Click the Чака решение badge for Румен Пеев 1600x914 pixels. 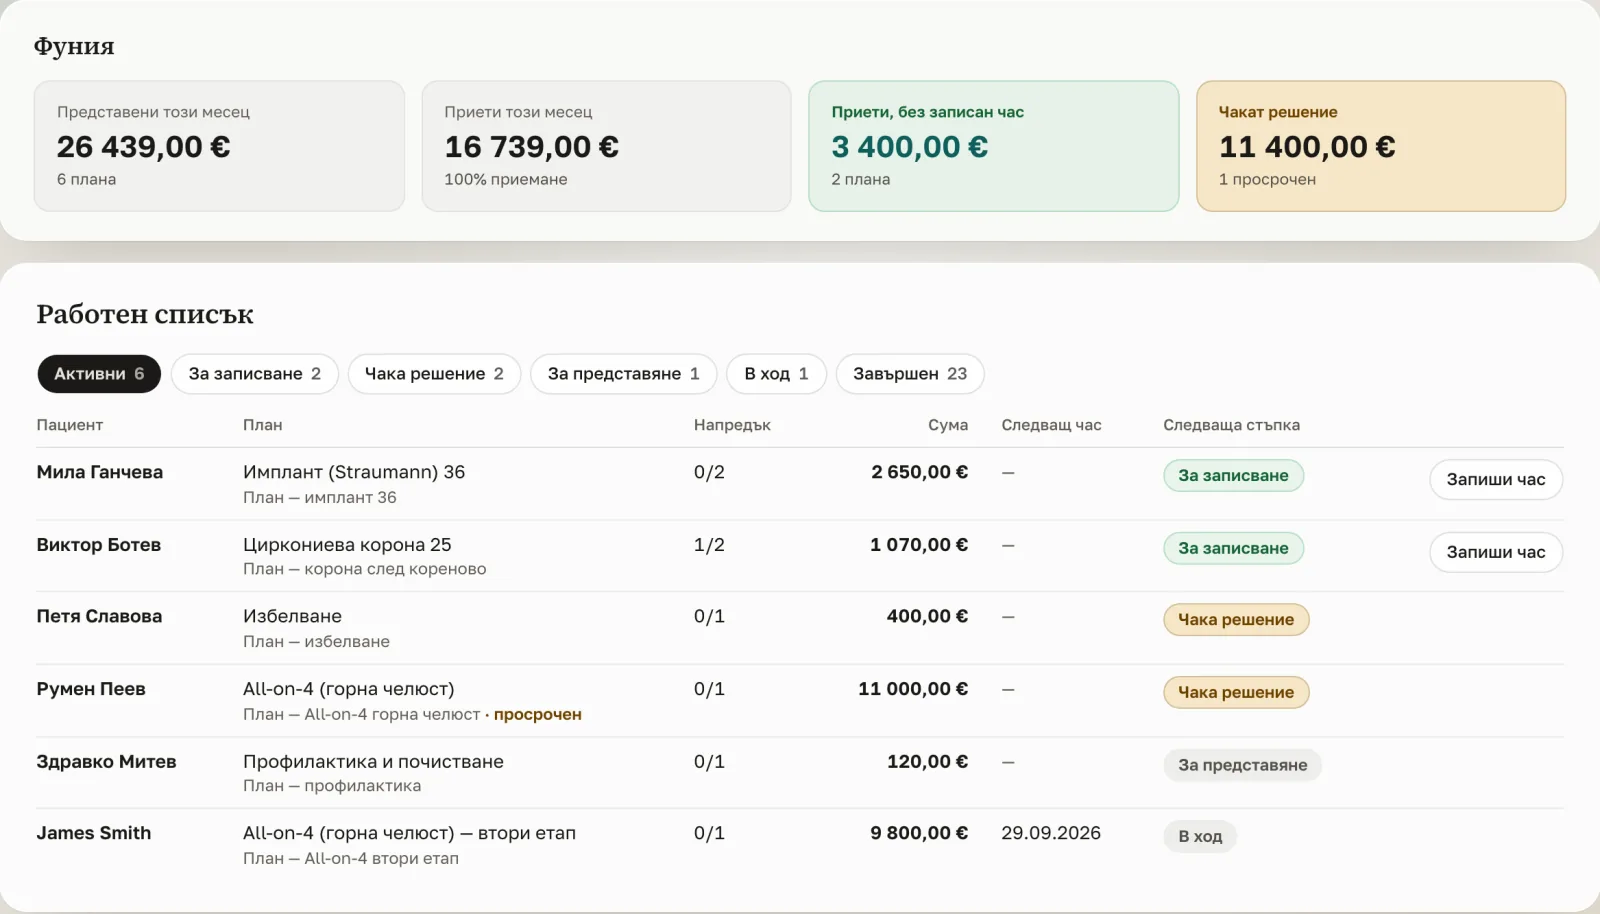point(1236,692)
